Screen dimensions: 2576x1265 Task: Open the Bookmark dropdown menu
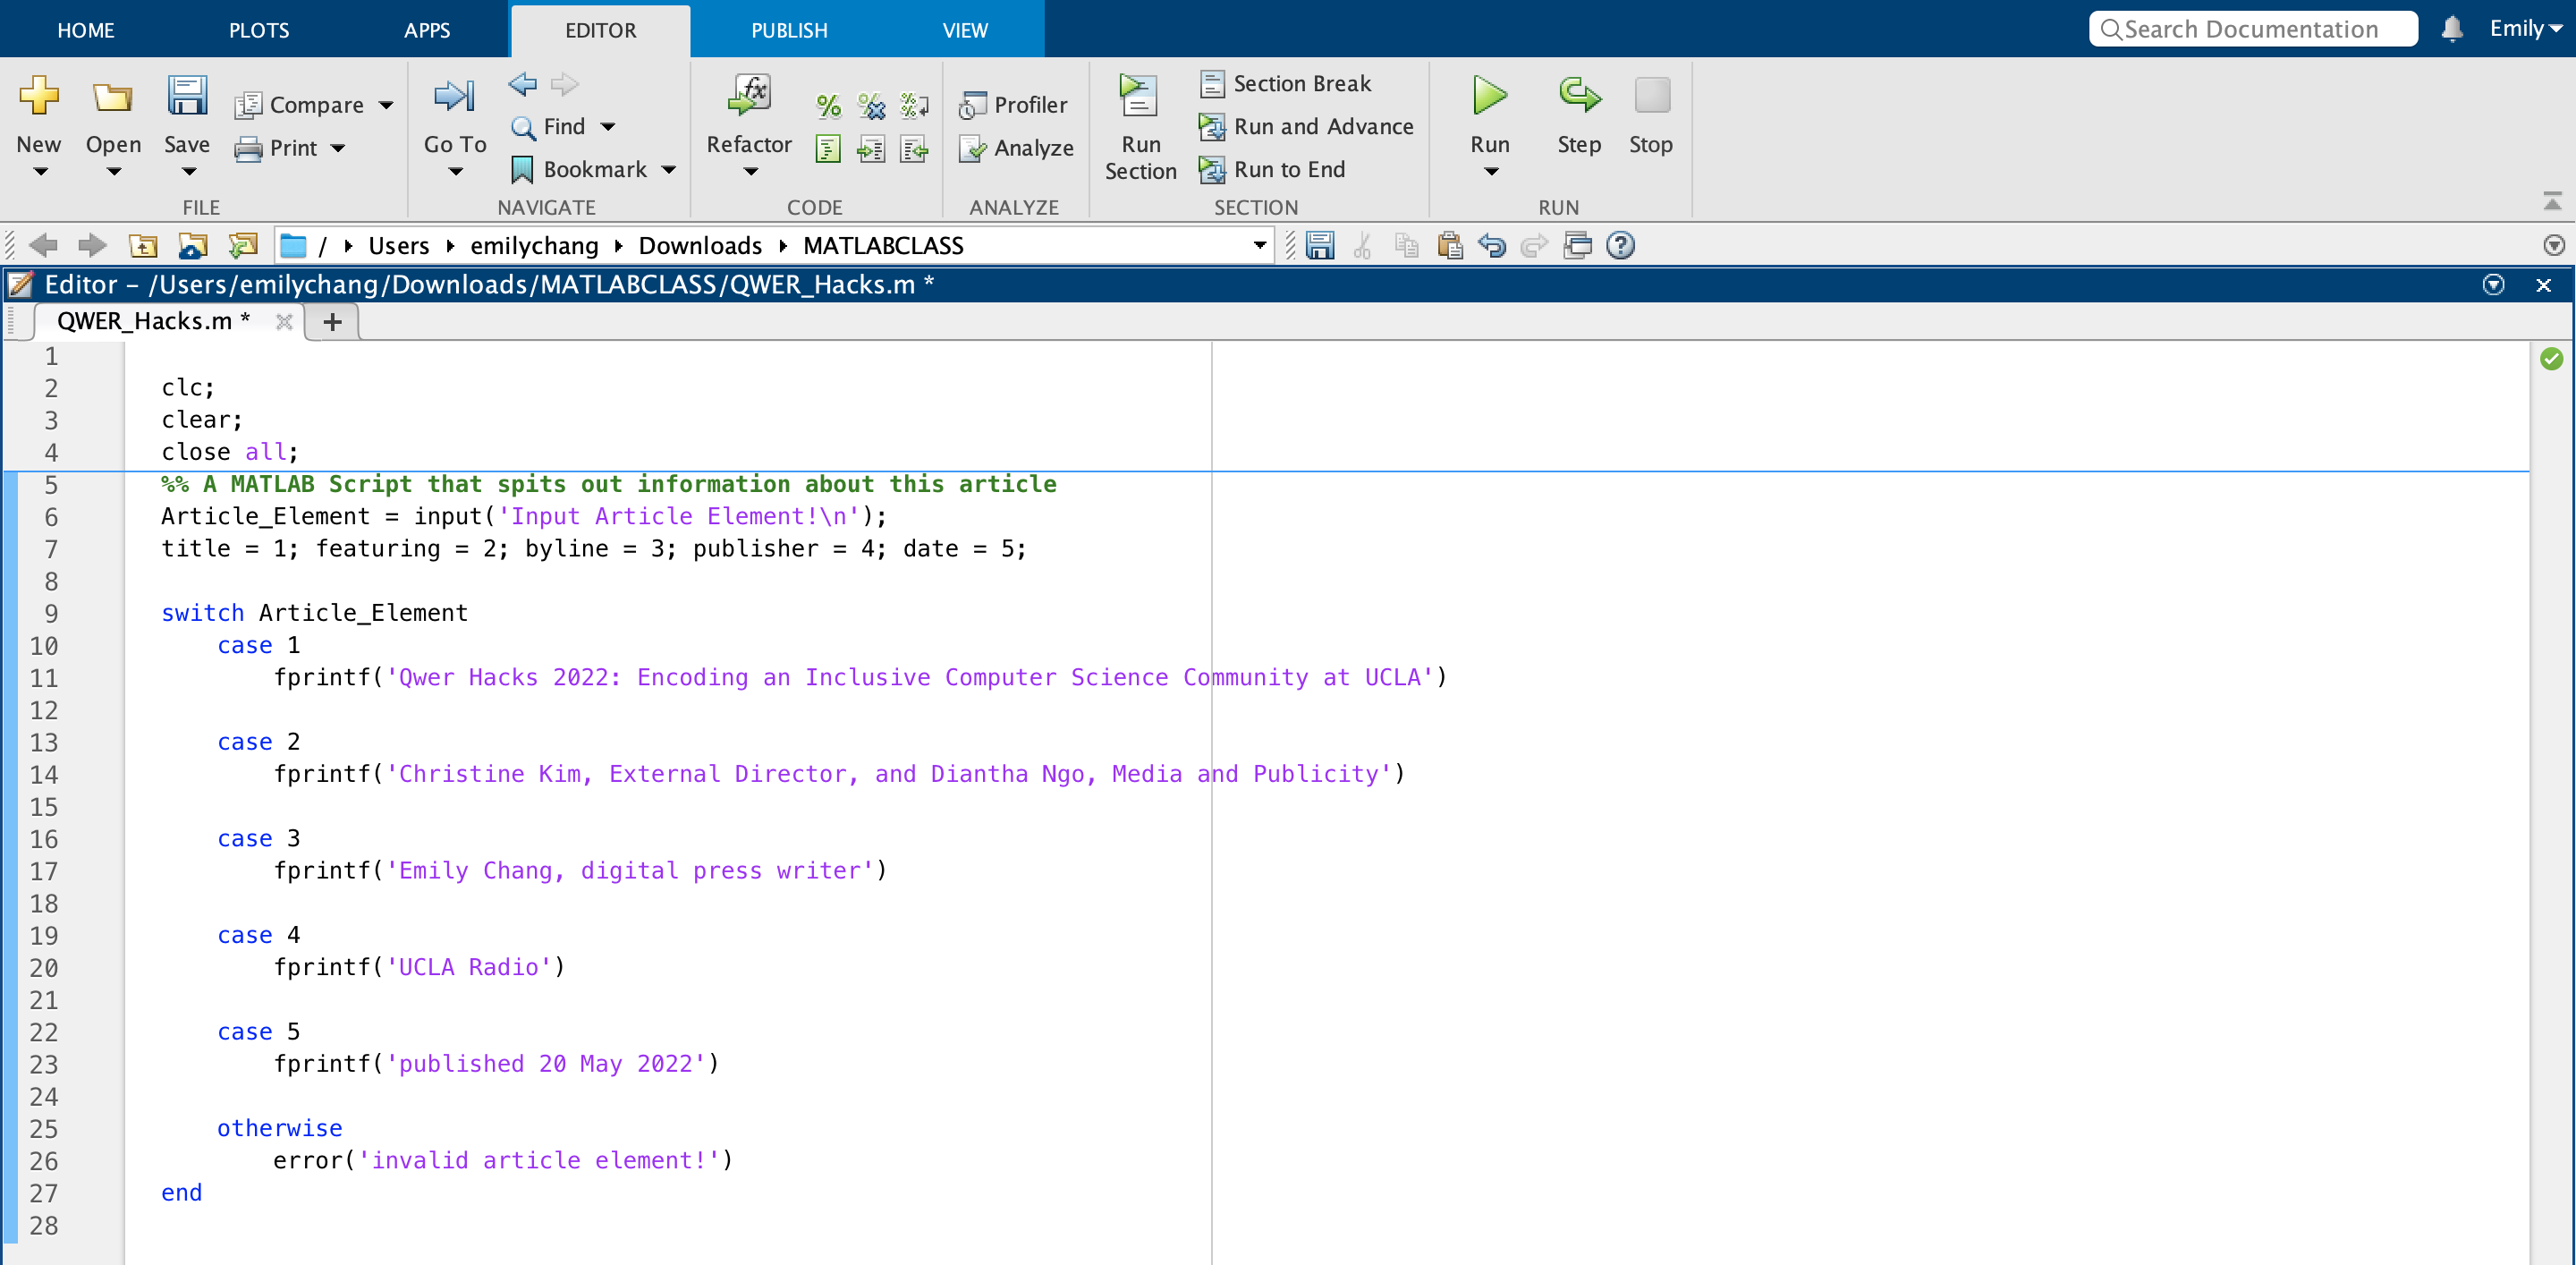[669, 170]
